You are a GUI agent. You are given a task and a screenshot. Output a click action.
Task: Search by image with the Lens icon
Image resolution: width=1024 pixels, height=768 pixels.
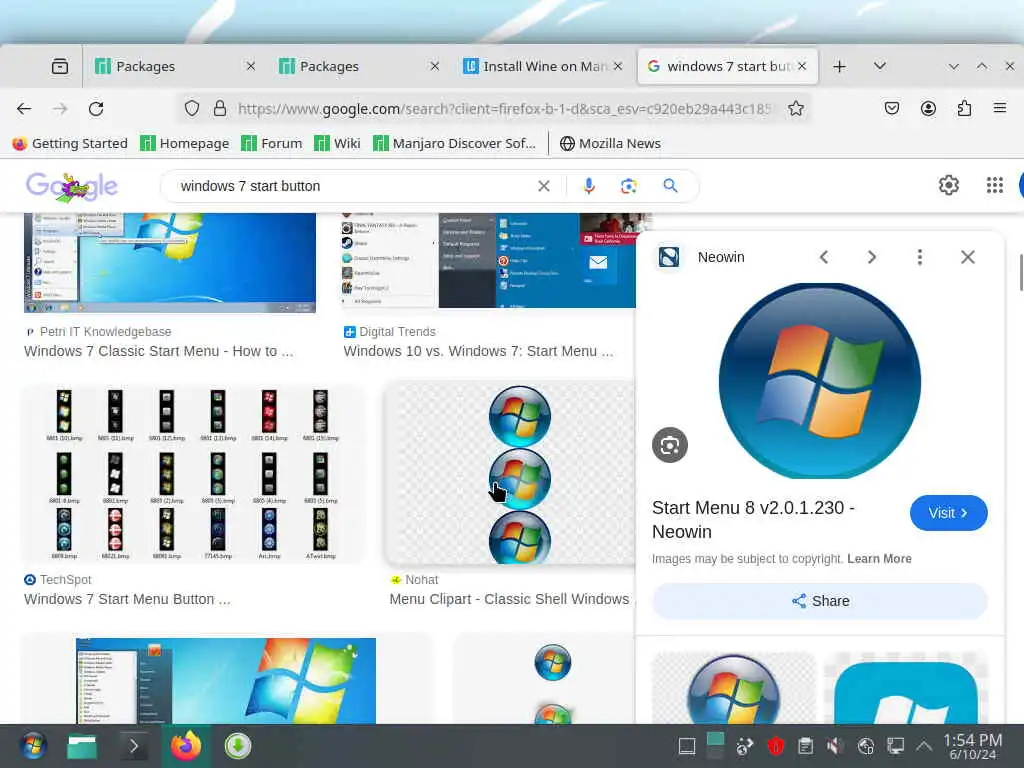tap(628, 186)
